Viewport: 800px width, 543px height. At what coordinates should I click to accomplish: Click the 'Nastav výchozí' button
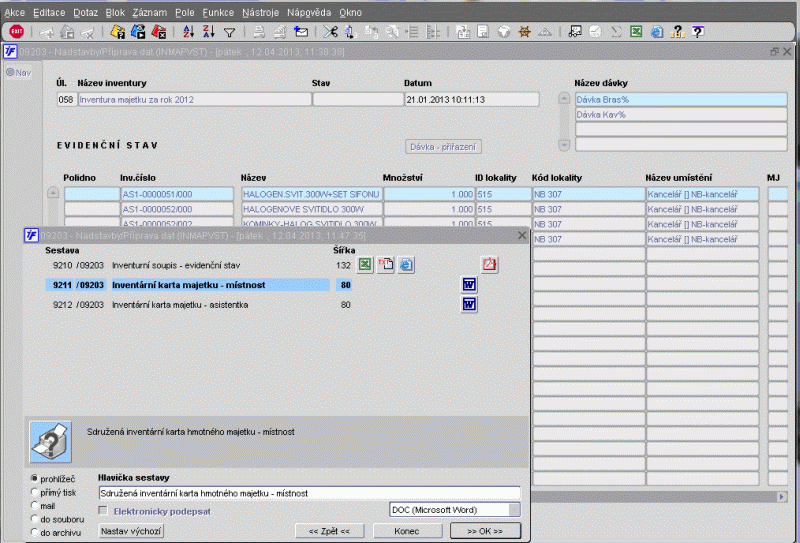(131, 531)
